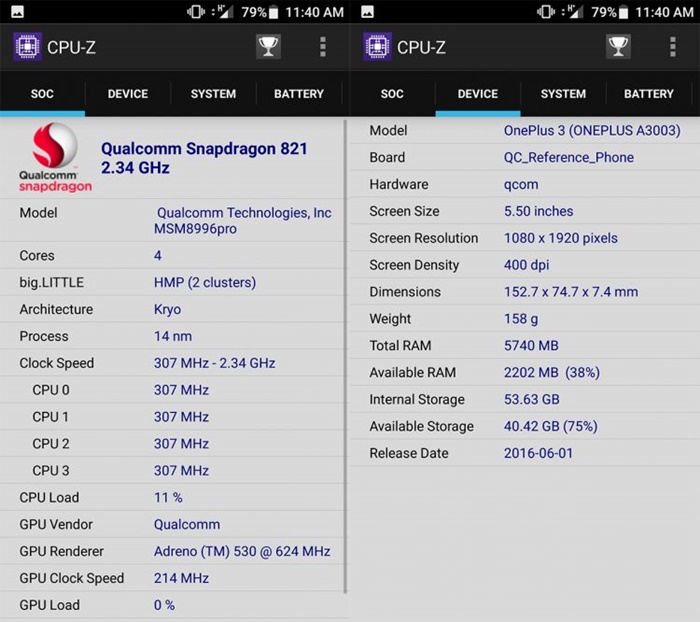
Task: Tap Screen Size value '5.50 inches'
Action: click(538, 211)
